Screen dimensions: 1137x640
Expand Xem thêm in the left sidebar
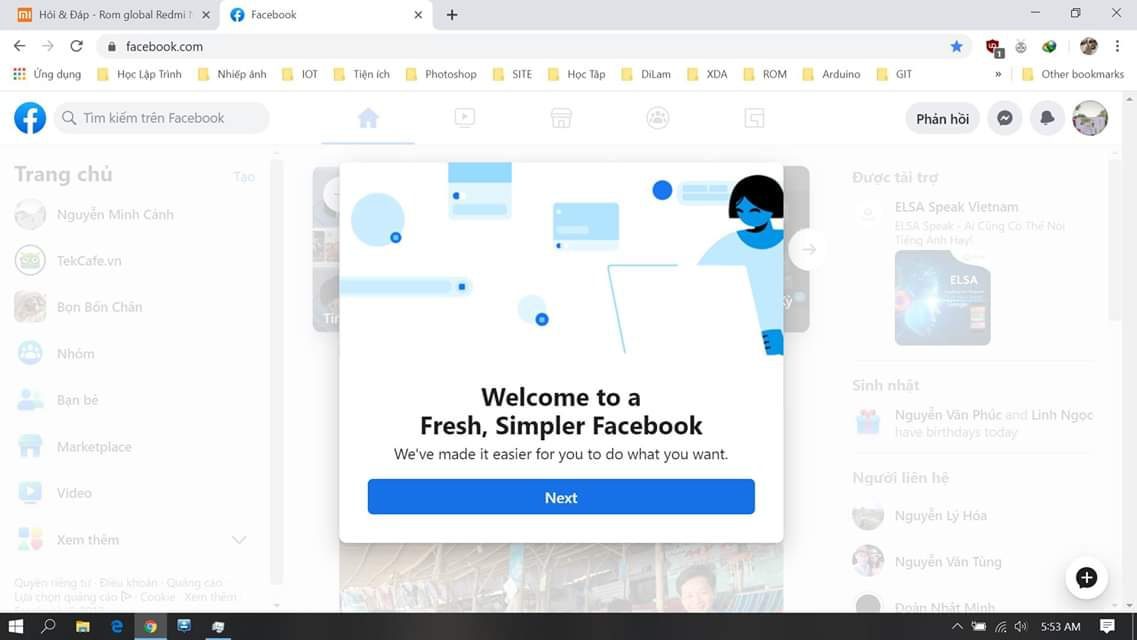[131, 539]
